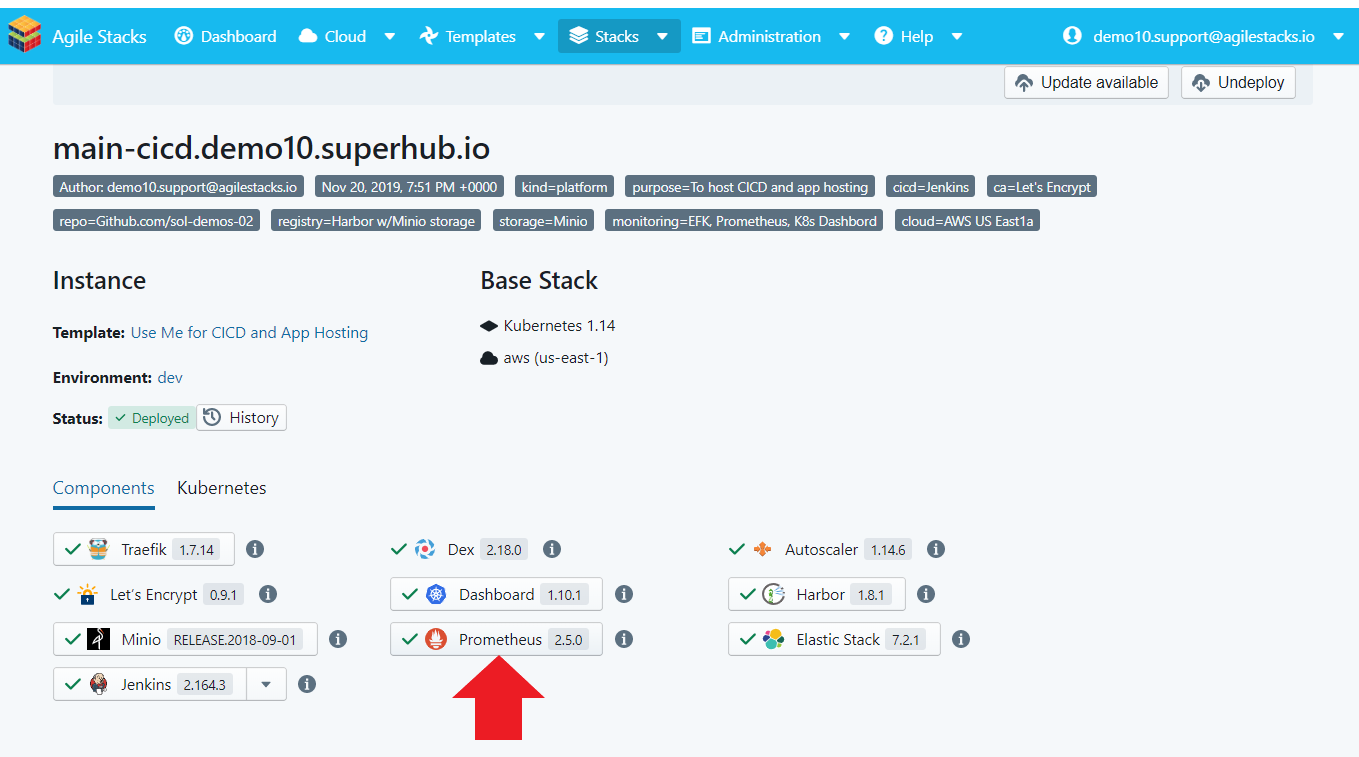Open the Elastic Stack component button
The width and height of the screenshot is (1359, 757).
point(834,639)
